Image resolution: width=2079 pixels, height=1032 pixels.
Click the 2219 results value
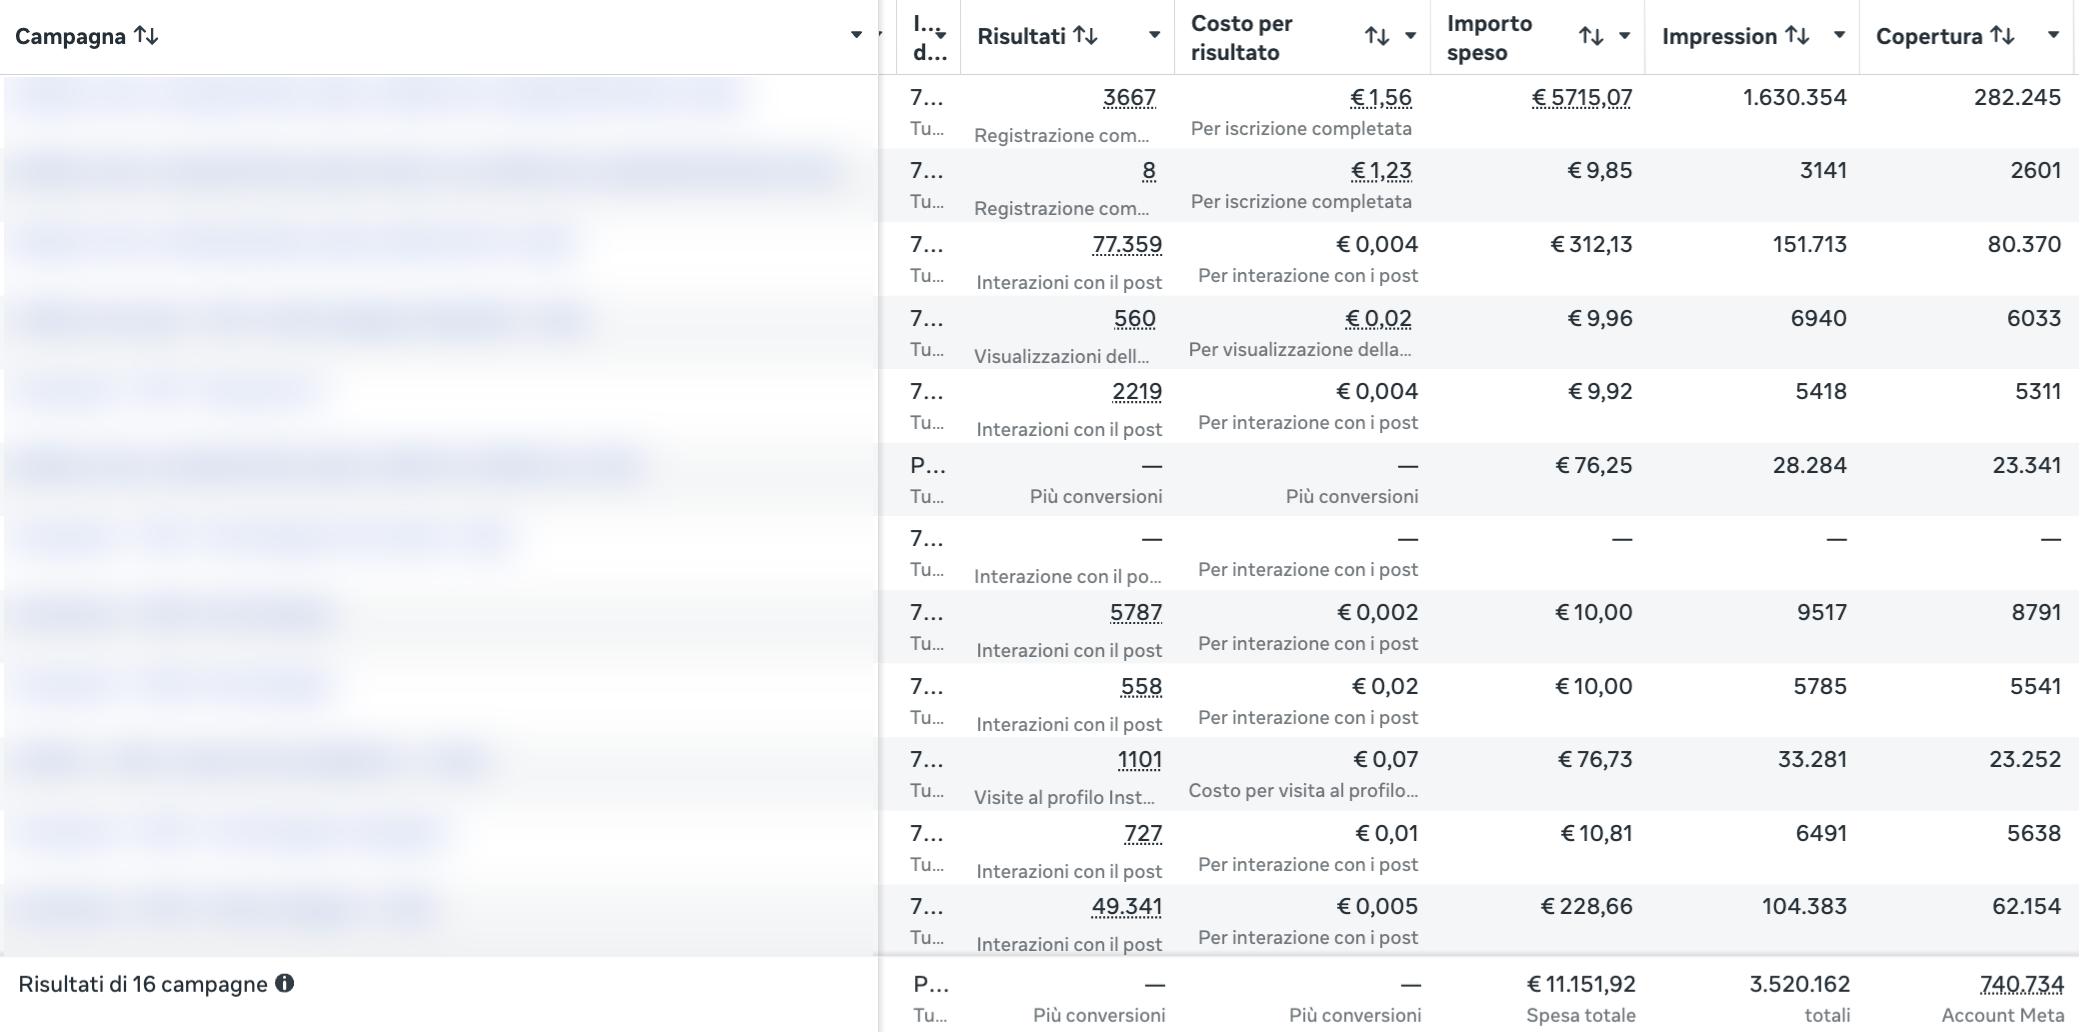(1137, 392)
